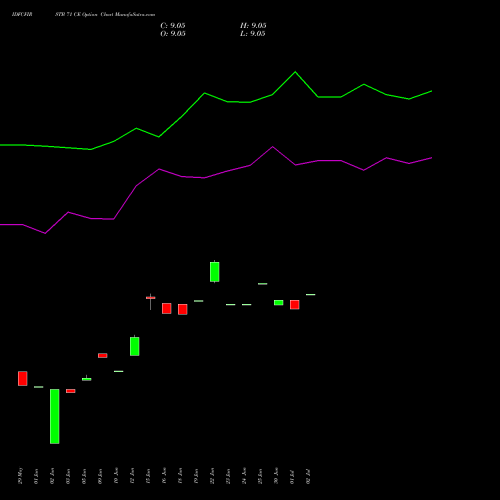Click the high value H: 9.05
This screenshot has width=500, height=500.
click(x=253, y=26)
